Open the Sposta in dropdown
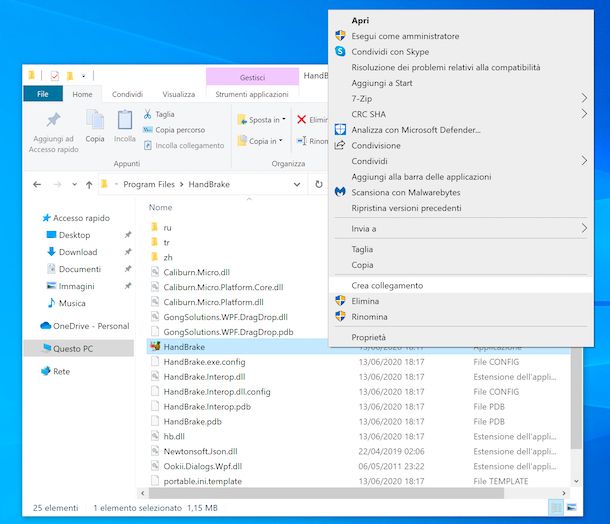The image size is (610, 524). coord(262,120)
